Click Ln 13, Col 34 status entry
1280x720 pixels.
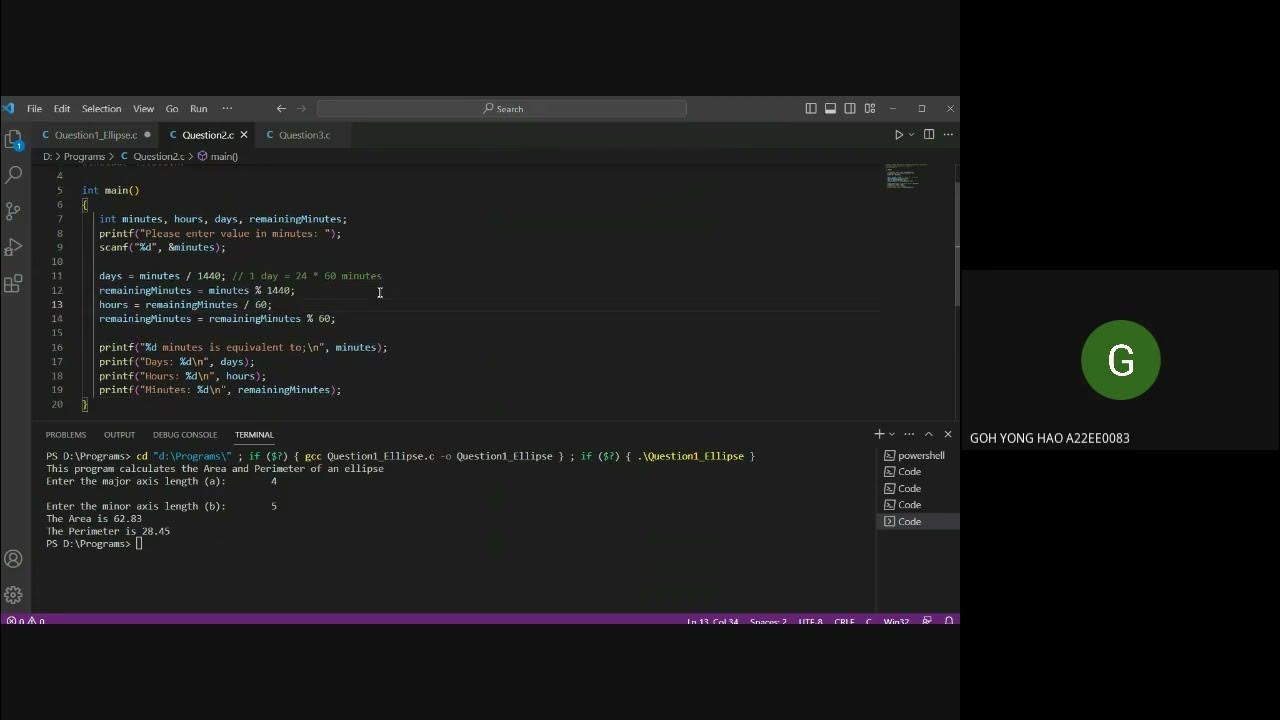click(712, 621)
